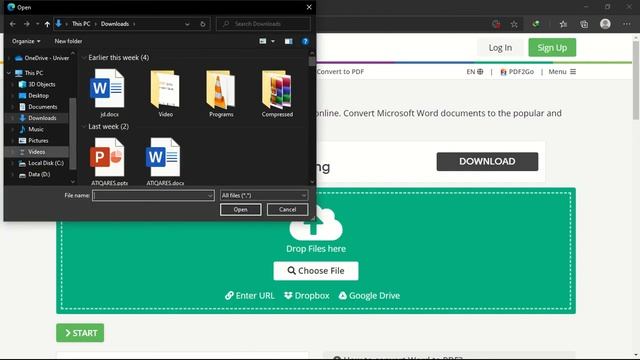Choose Enter URL upload option
Screen dimensions: 640x360
pyautogui.click(x=250, y=296)
